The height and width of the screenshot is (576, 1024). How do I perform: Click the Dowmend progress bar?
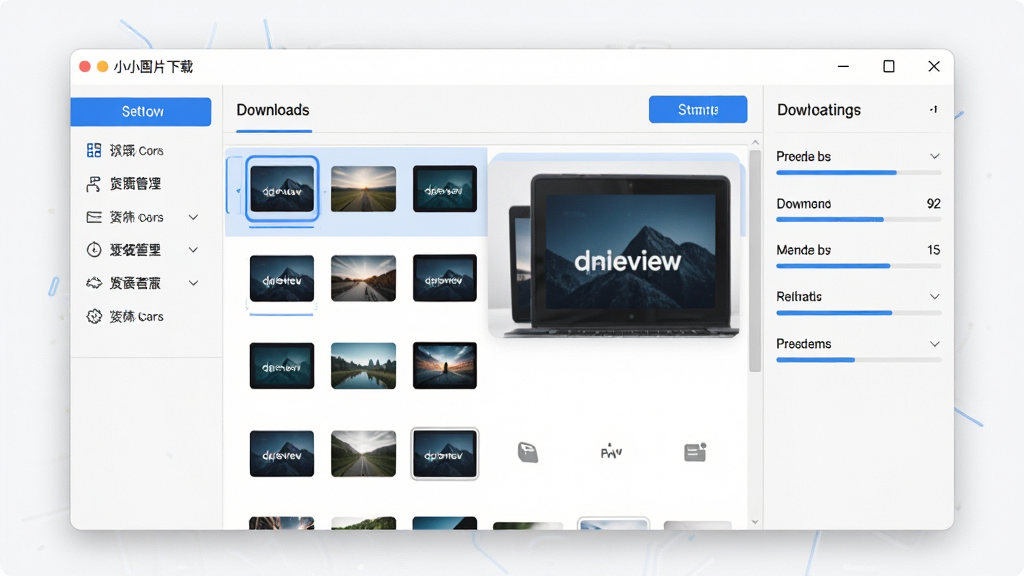859,219
